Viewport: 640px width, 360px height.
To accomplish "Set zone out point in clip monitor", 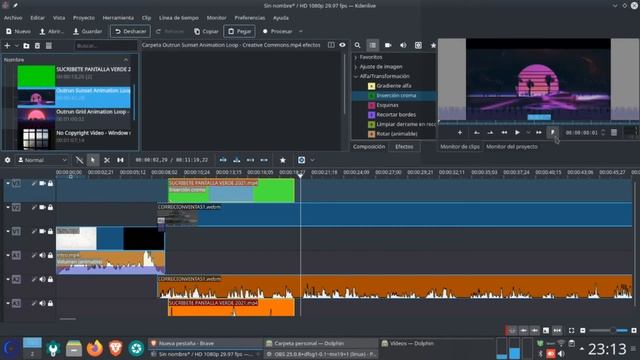I will point(490,133).
